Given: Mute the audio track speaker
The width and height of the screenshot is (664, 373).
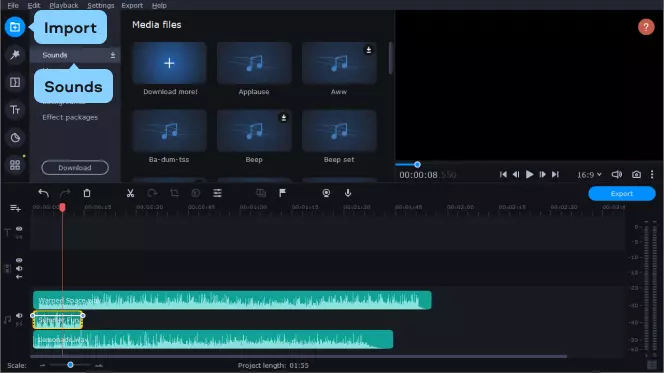Looking at the screenshot, I should tap(19, 315).
